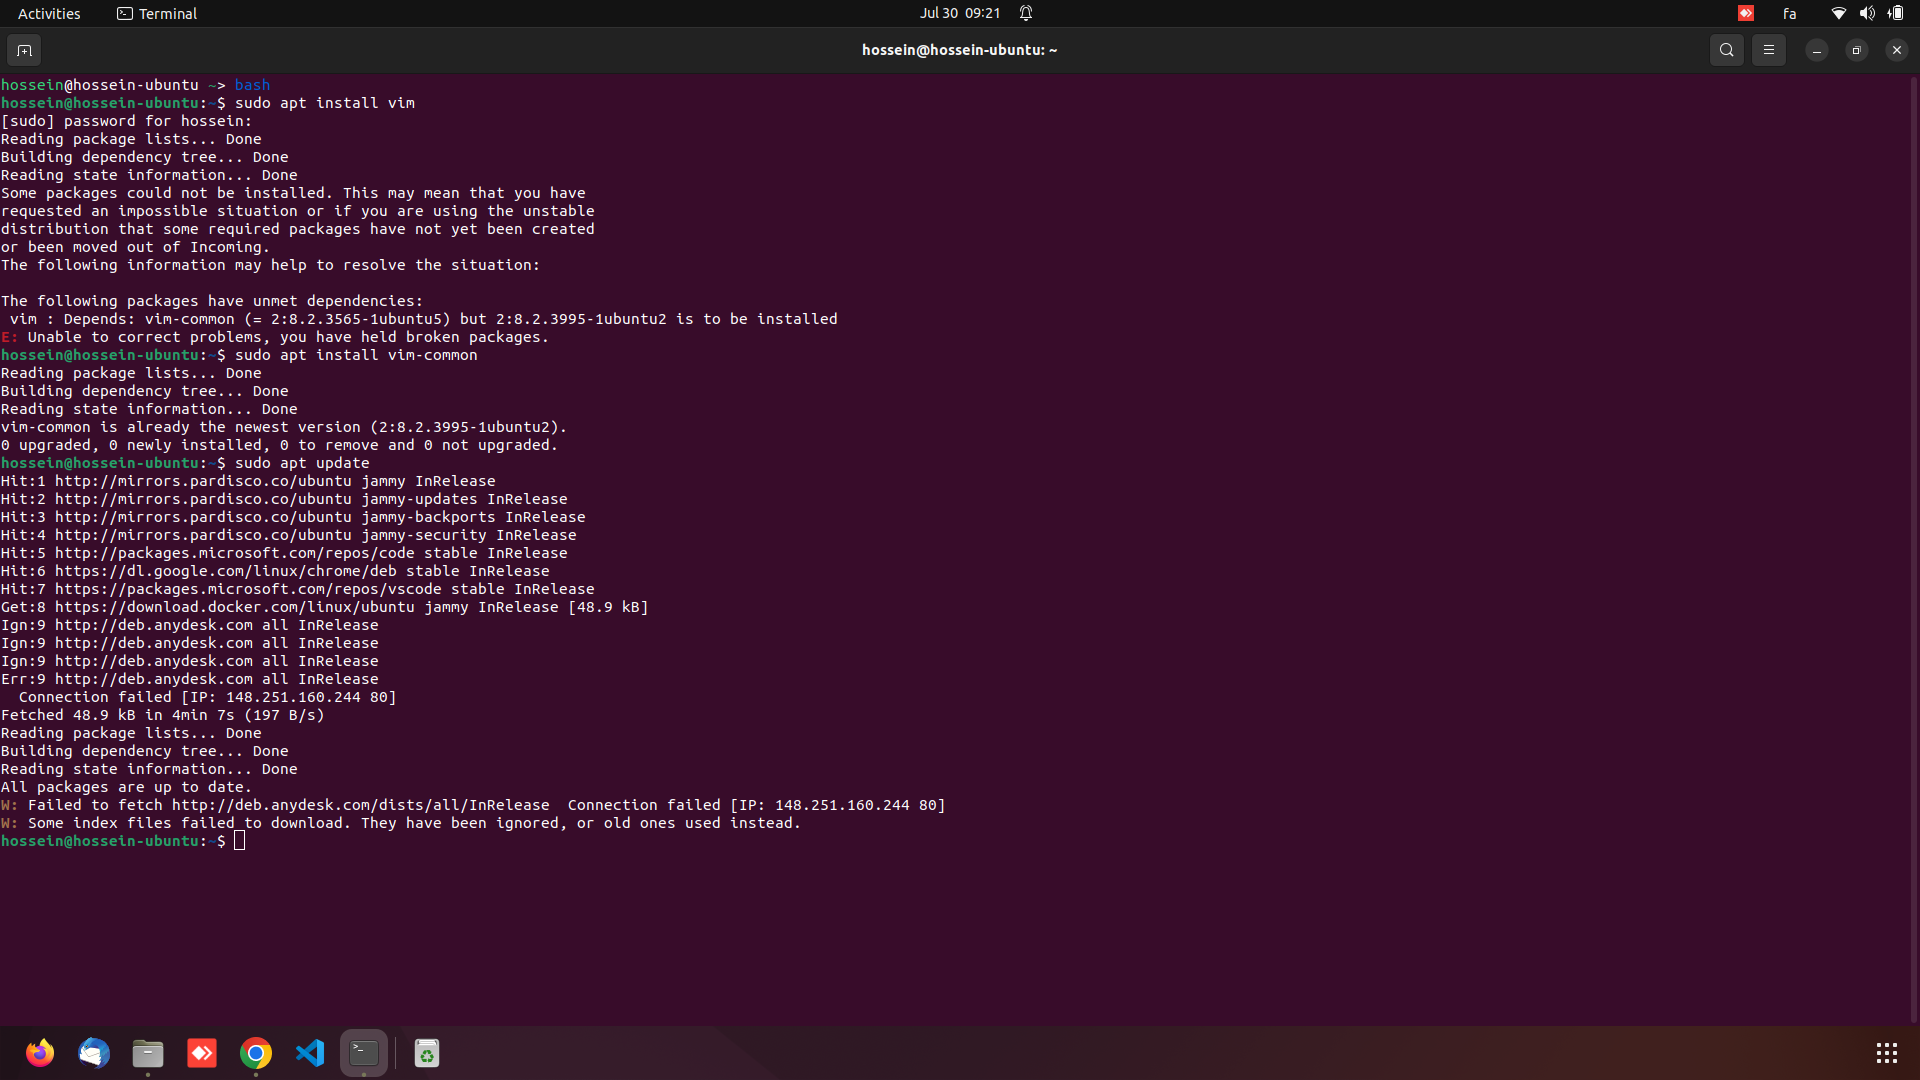The image size is (1920, 1080).
Task: Click at the terminal prompt cursor
Action: click(239, 841)
